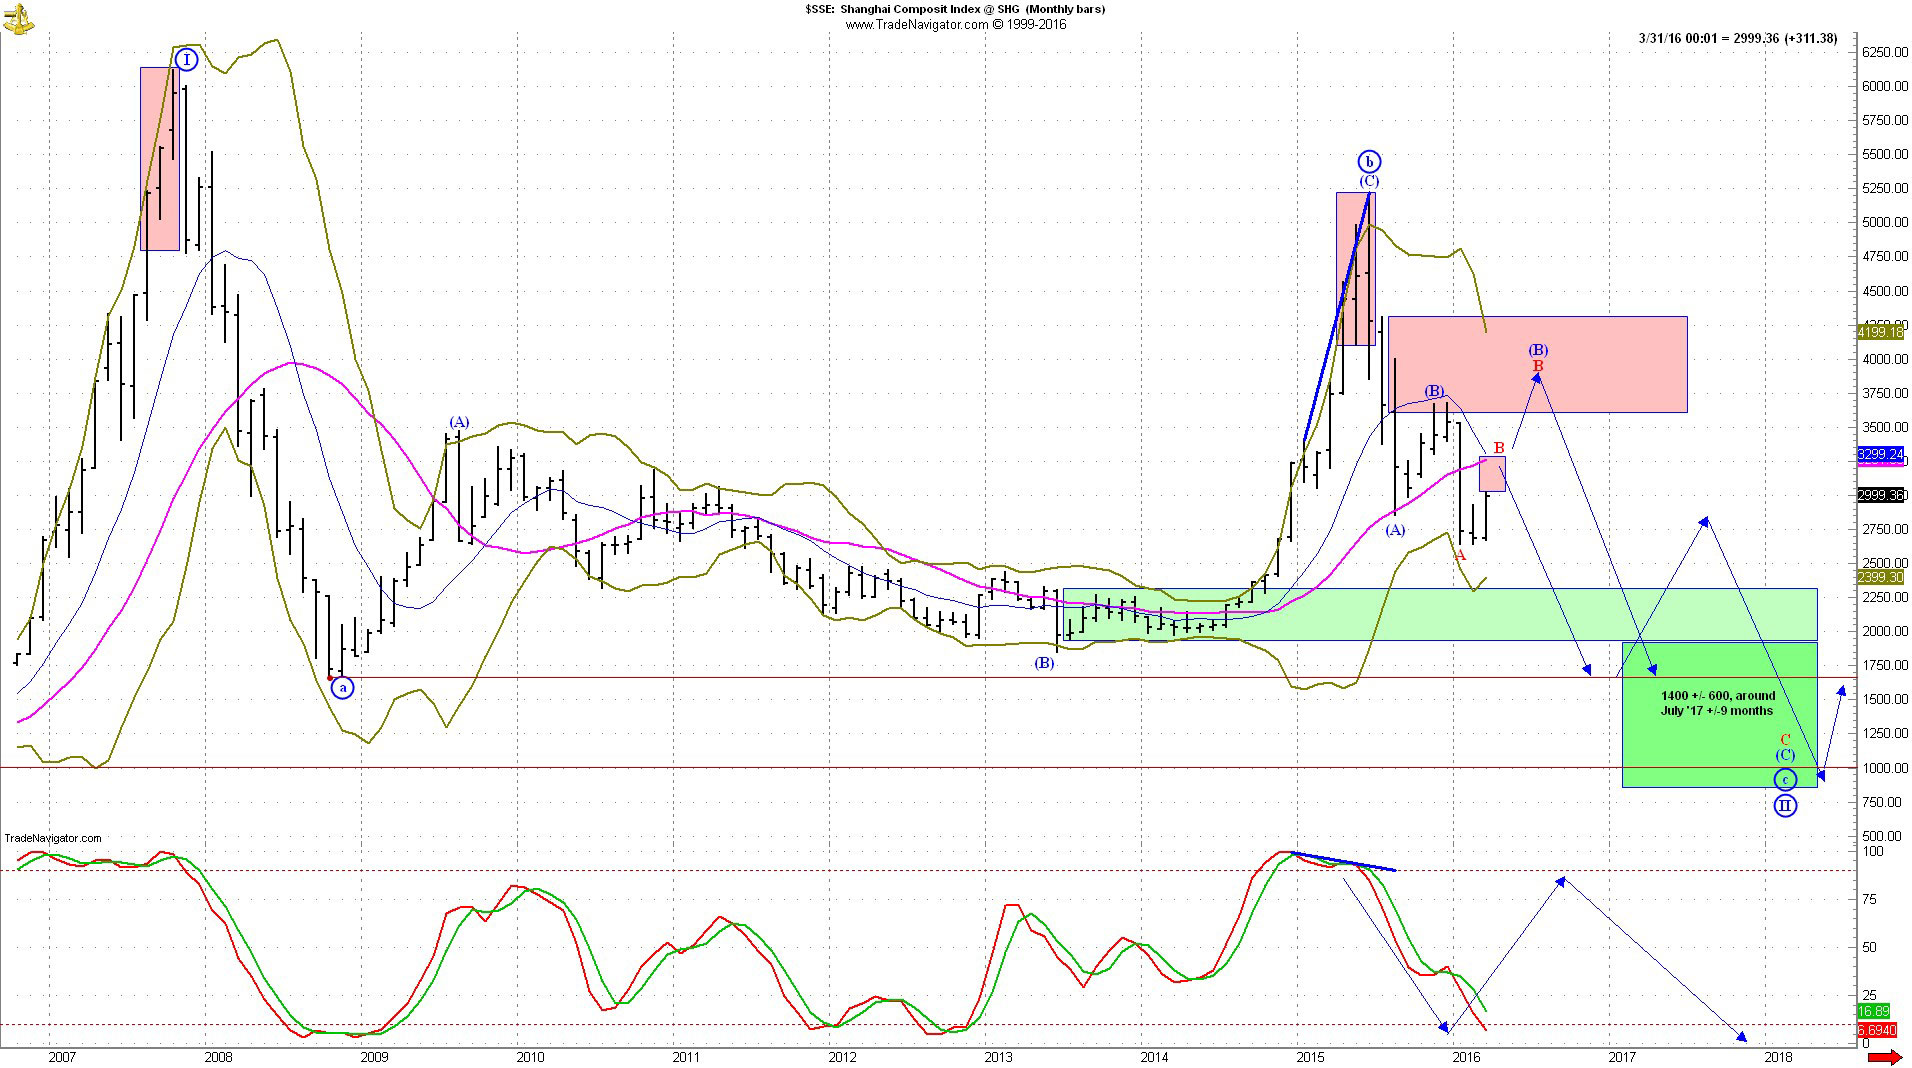1912x1068 pixels.
Task: Click the red 6.6940 oscillator value tag
Action: click(1876, 1029)
